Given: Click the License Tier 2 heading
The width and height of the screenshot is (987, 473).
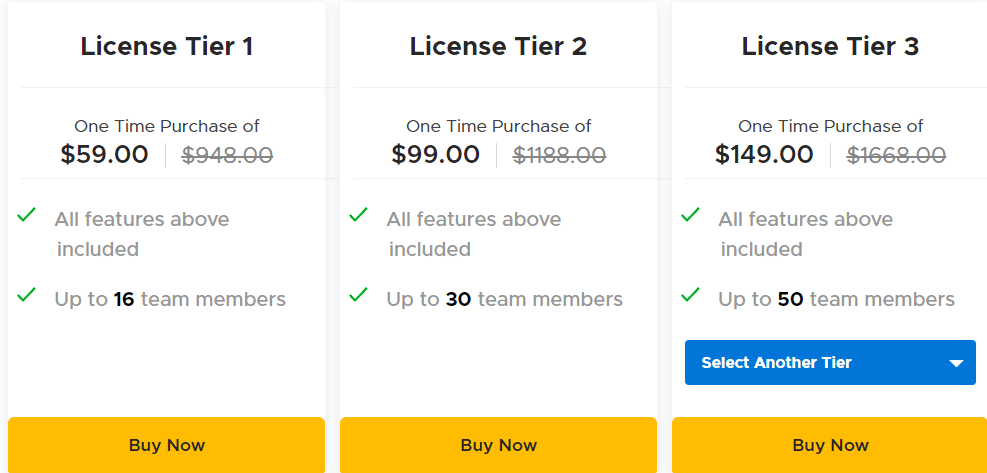Looking at the screenshot, I should click(498, 46).
